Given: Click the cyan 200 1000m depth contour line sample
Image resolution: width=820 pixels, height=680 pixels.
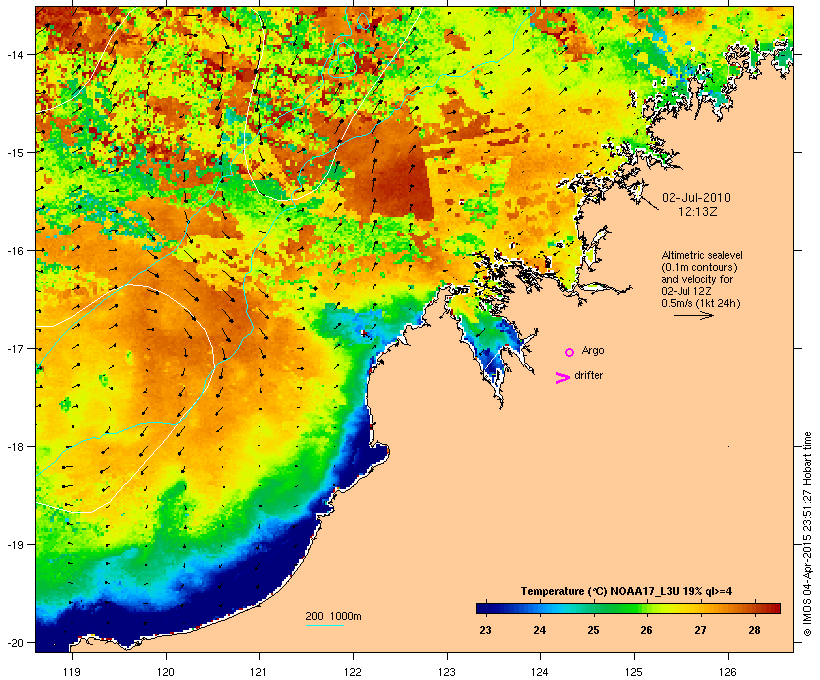Looking at the screenshot, I should click(x=325, y=625).
